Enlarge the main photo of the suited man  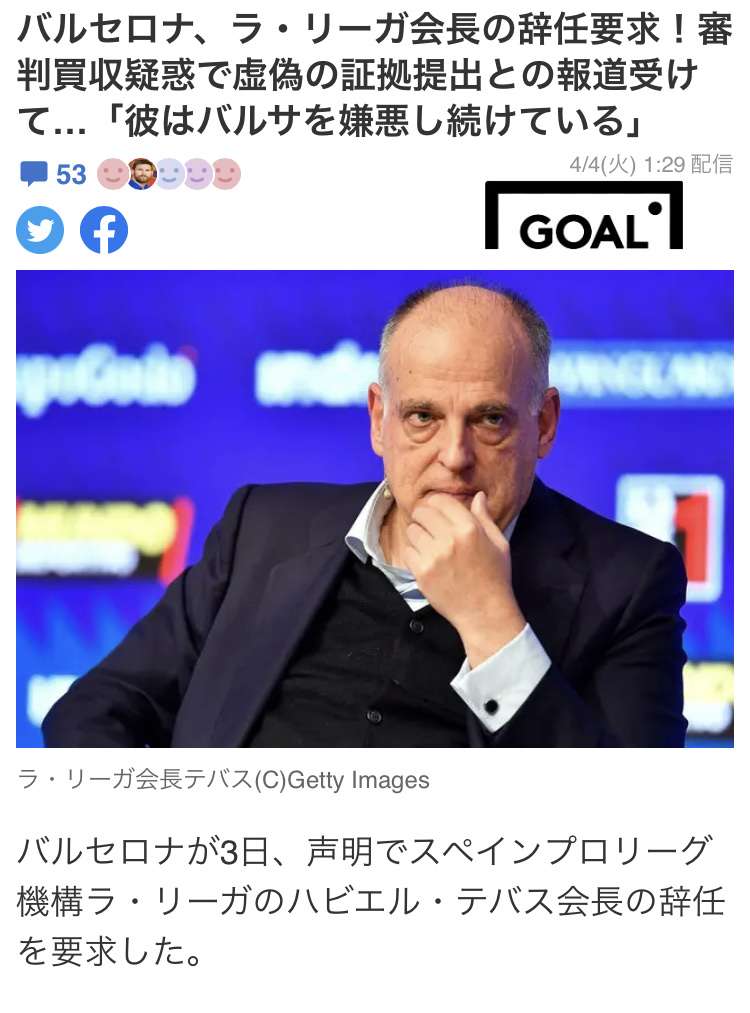click(x=375, y=508)
